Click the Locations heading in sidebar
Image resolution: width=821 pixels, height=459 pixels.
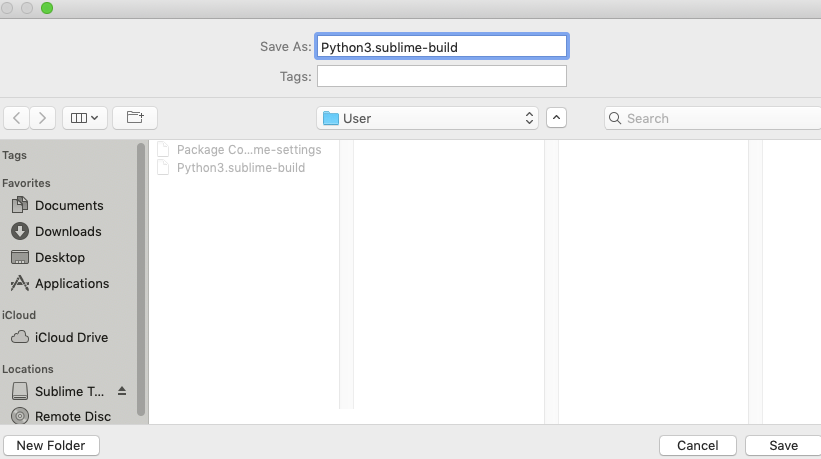point(28,368)
